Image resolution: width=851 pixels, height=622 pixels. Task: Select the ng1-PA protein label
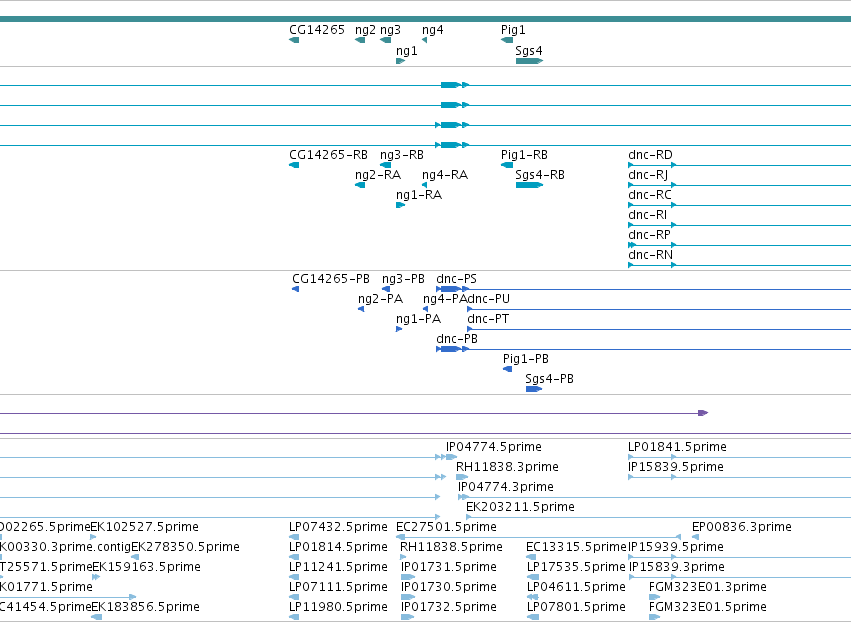418,319
